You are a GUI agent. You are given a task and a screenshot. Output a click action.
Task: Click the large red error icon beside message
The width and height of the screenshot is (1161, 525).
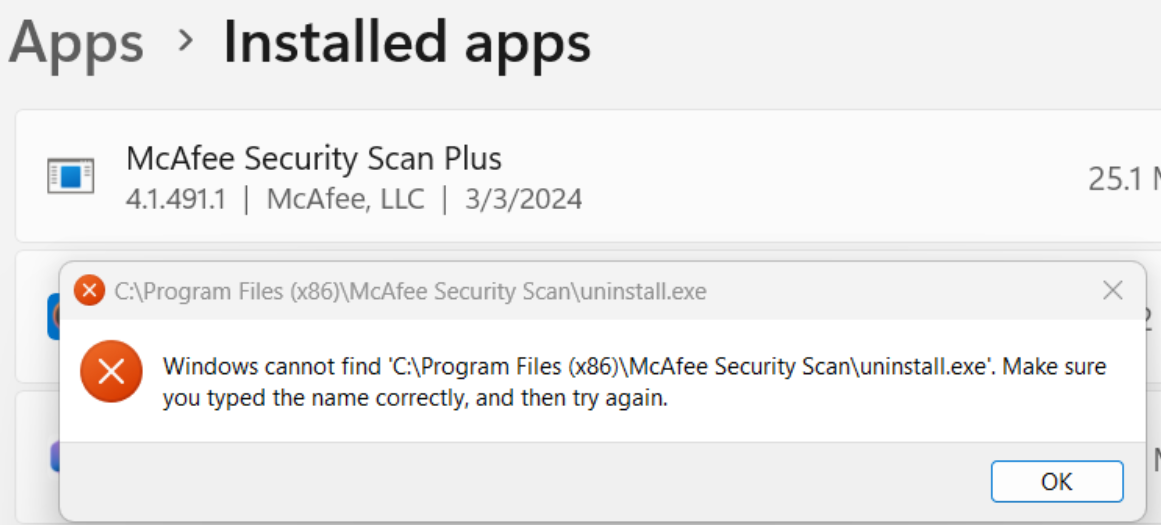[x=111, y=371]
